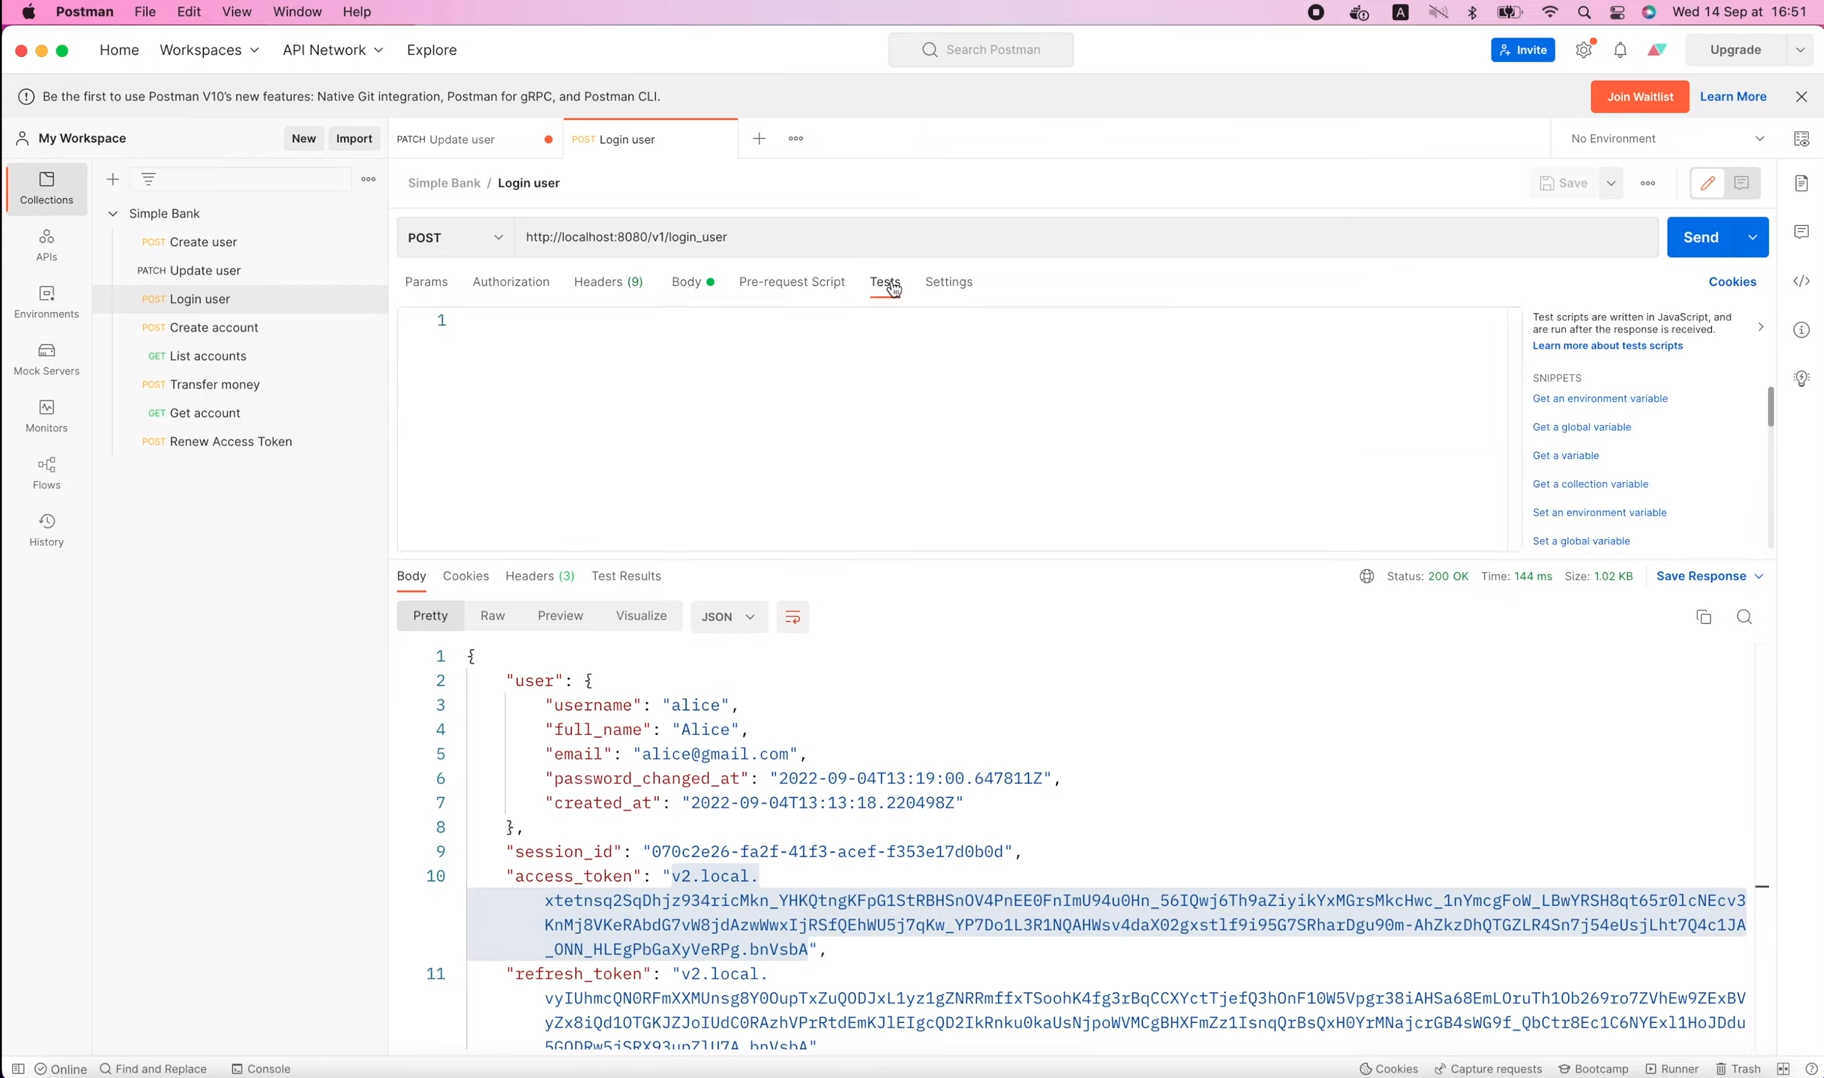
Task: Open the tab bar more options ellipsis
Action: (x=796, y=139)
